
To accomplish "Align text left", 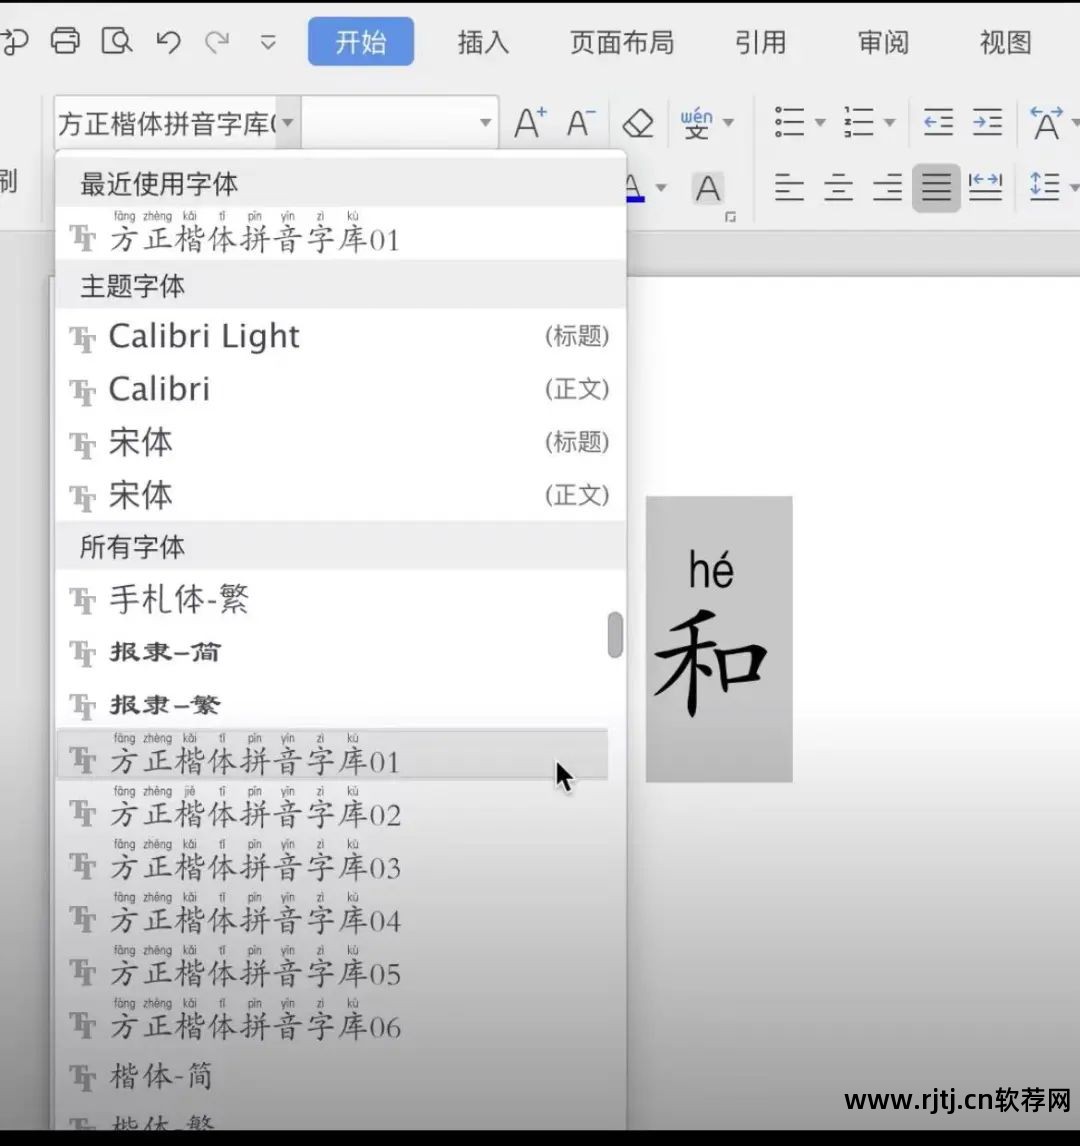I will click(x=789, y=187).
